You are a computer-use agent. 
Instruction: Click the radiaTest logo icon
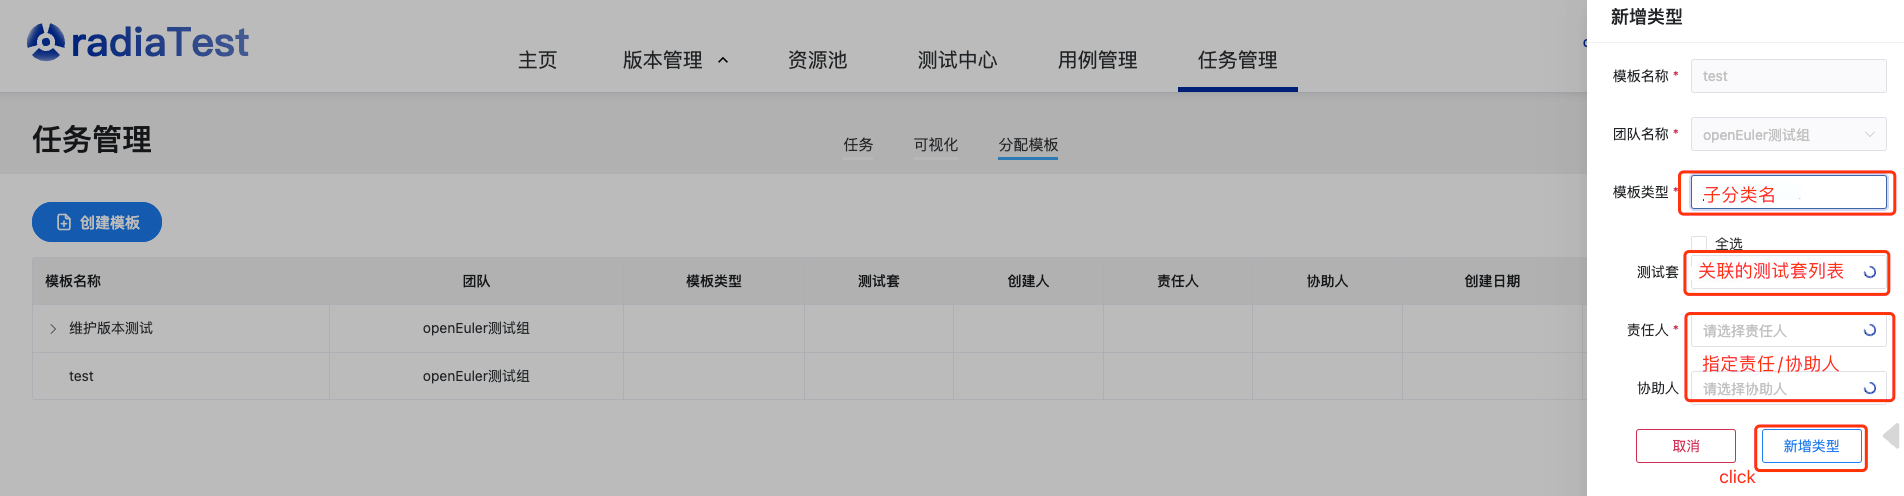click(45, 42)
